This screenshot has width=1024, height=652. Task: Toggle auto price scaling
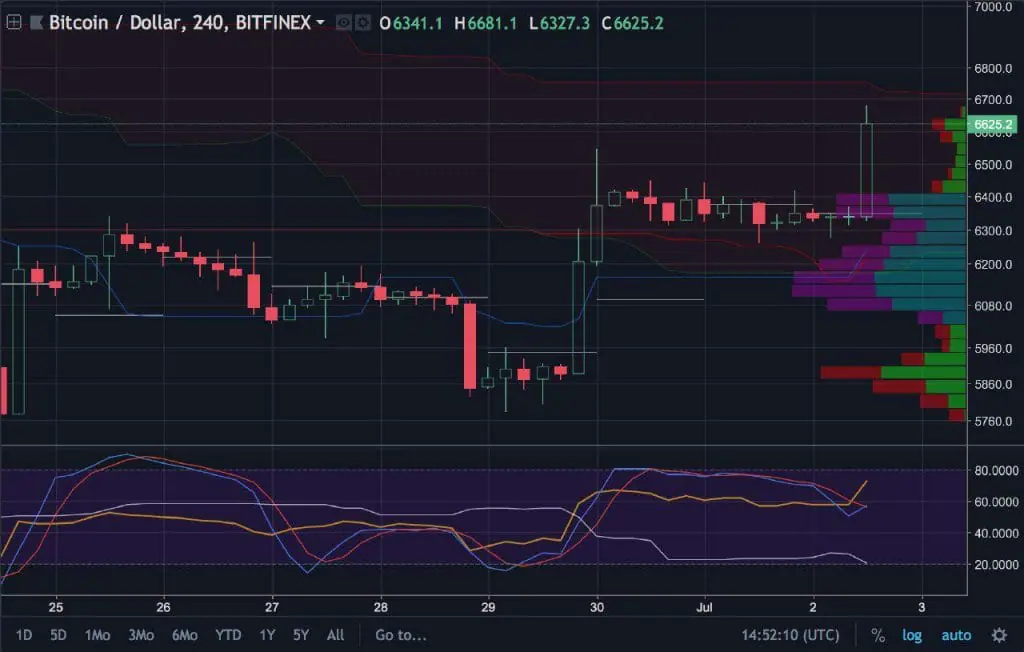tap(955, 635)
